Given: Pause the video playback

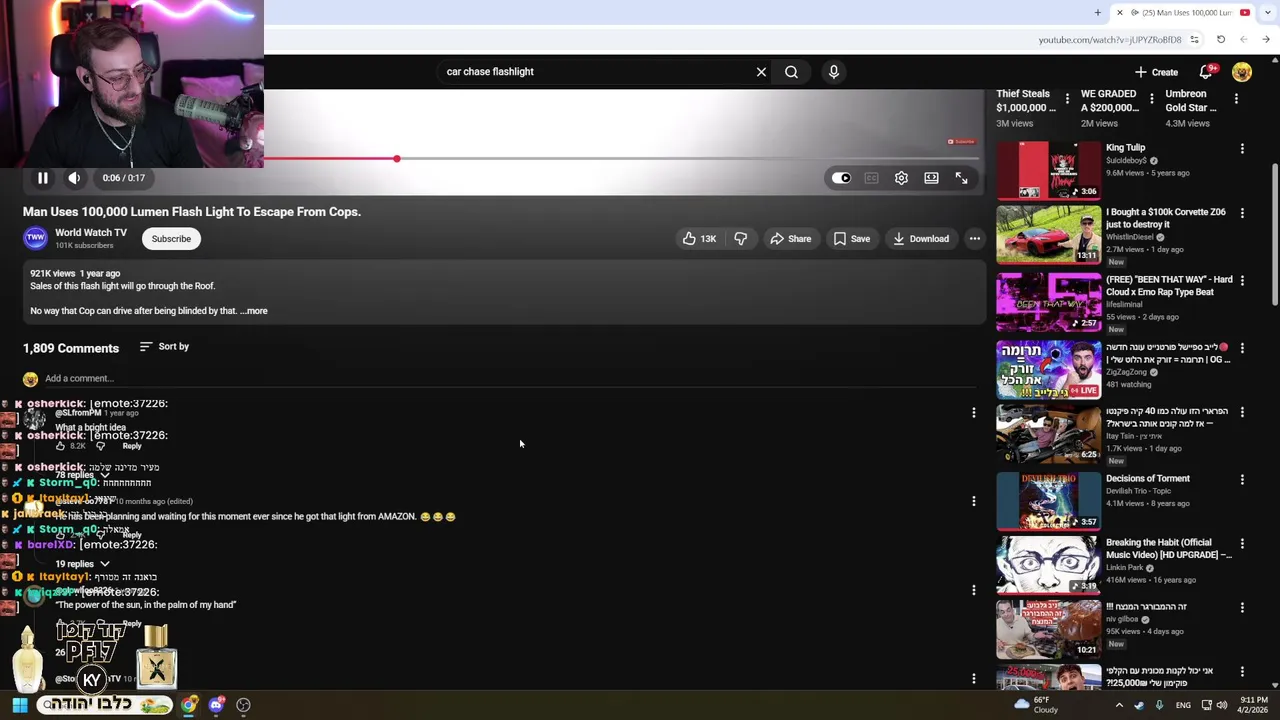Looking at the screenshot, I should pyautogui.click(x=43, y=178).
